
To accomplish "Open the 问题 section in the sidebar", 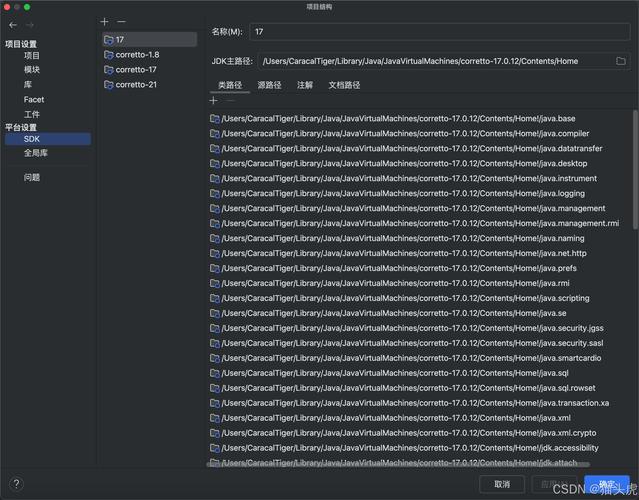I will pyautogui.click(x=32, y=178).
